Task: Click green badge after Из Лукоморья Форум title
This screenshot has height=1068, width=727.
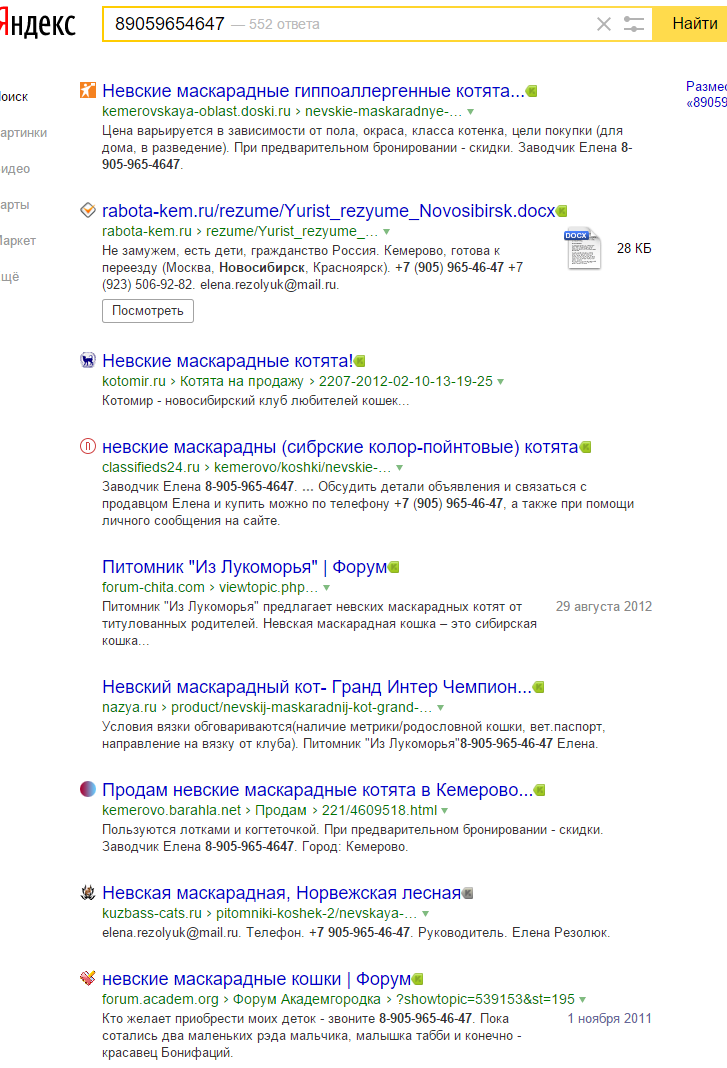Action: tap(394, 567)
